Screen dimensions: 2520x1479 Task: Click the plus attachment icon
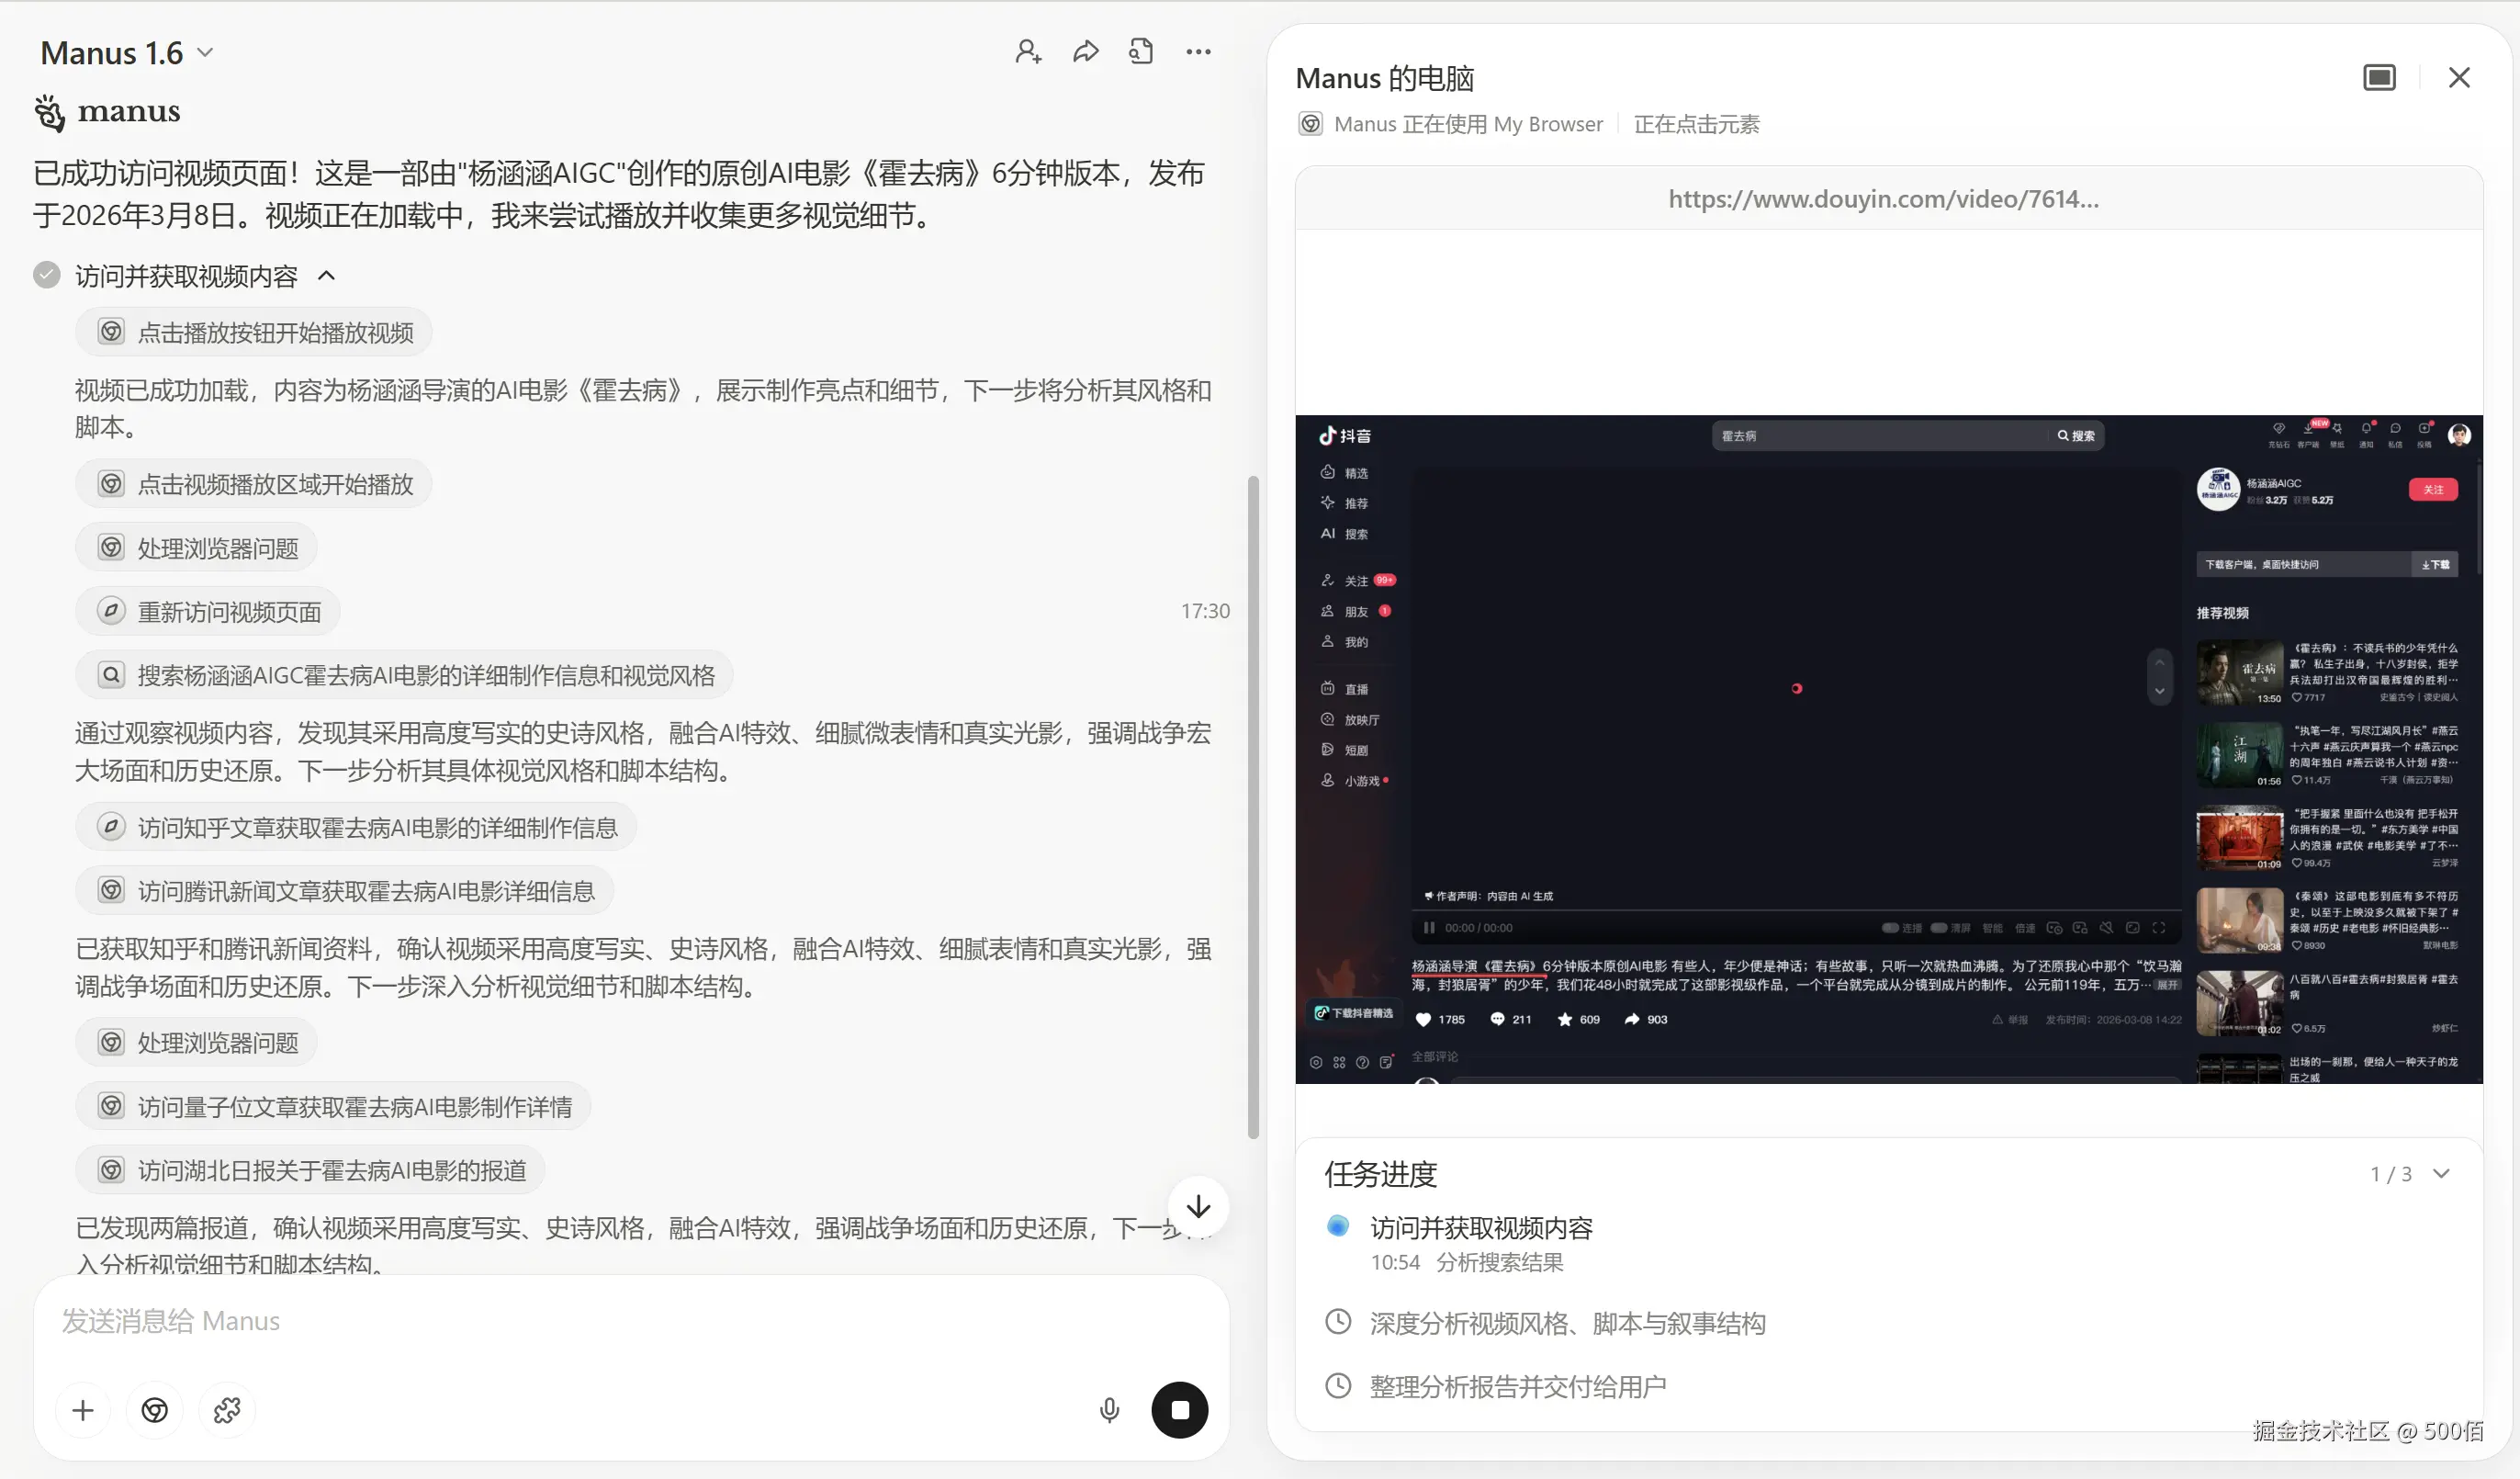[x=83, y=1410]
